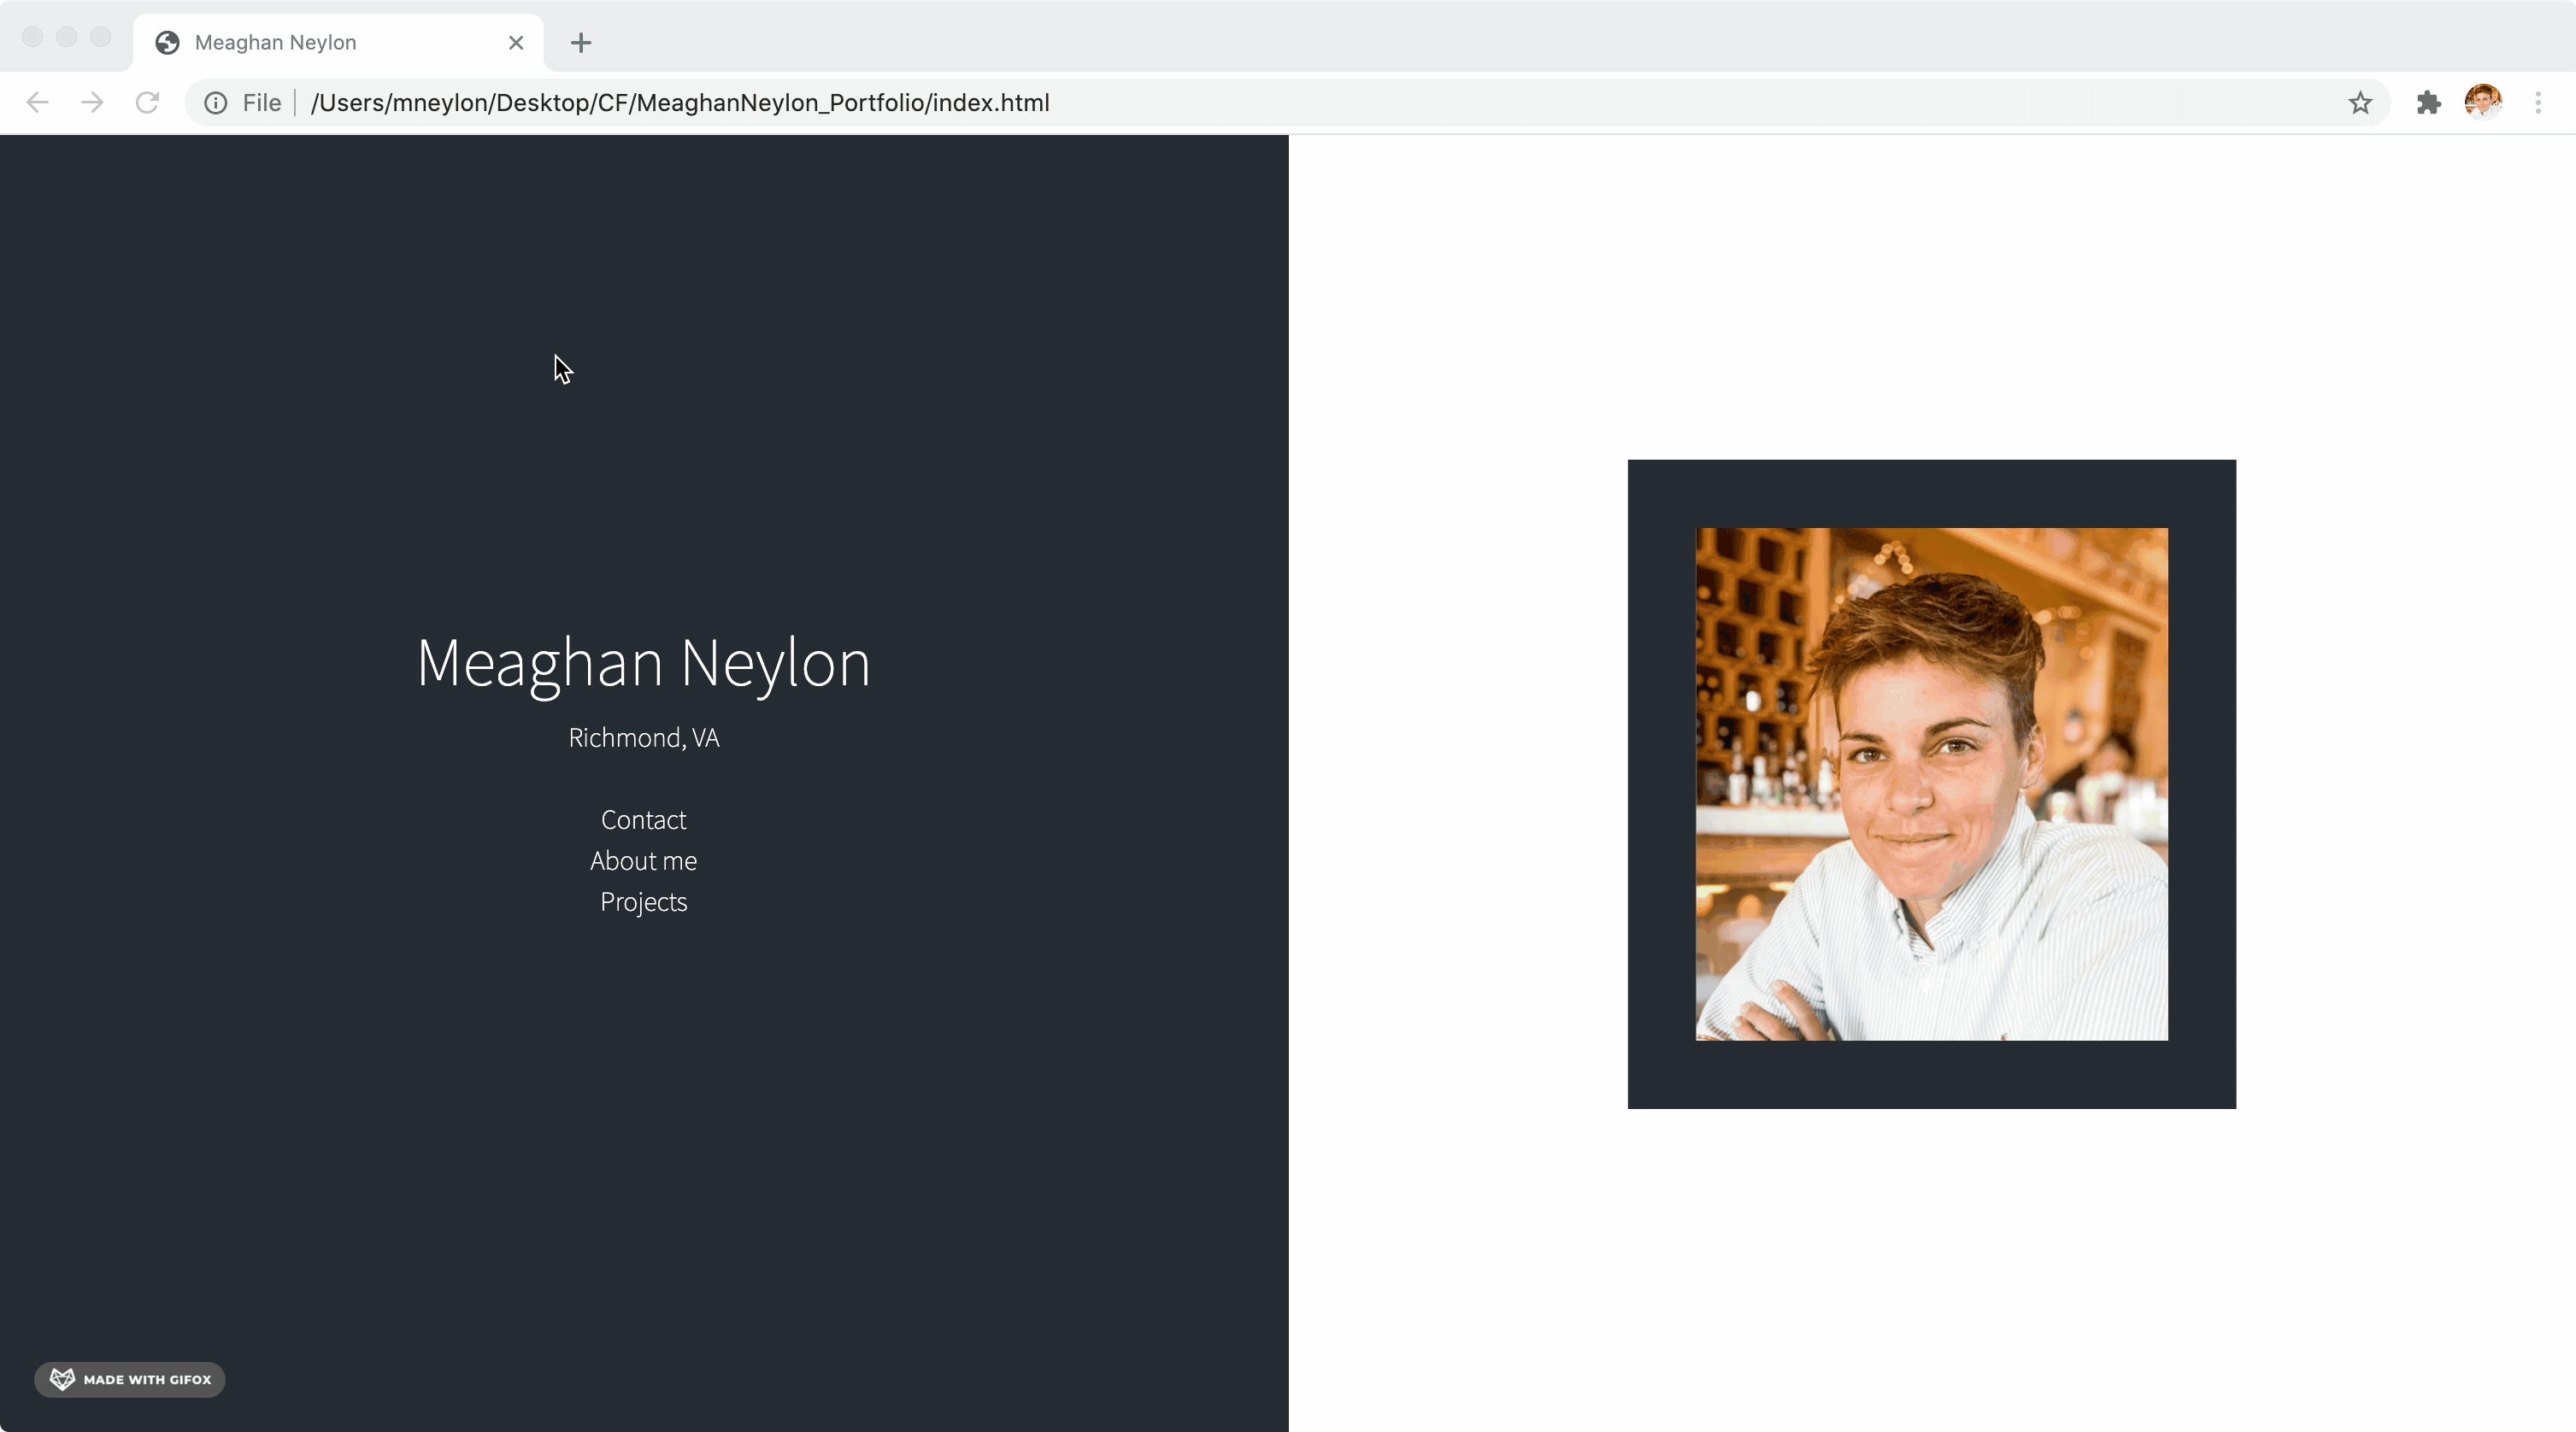
Task: Click the portrait photo
Action: (1931, 784)
